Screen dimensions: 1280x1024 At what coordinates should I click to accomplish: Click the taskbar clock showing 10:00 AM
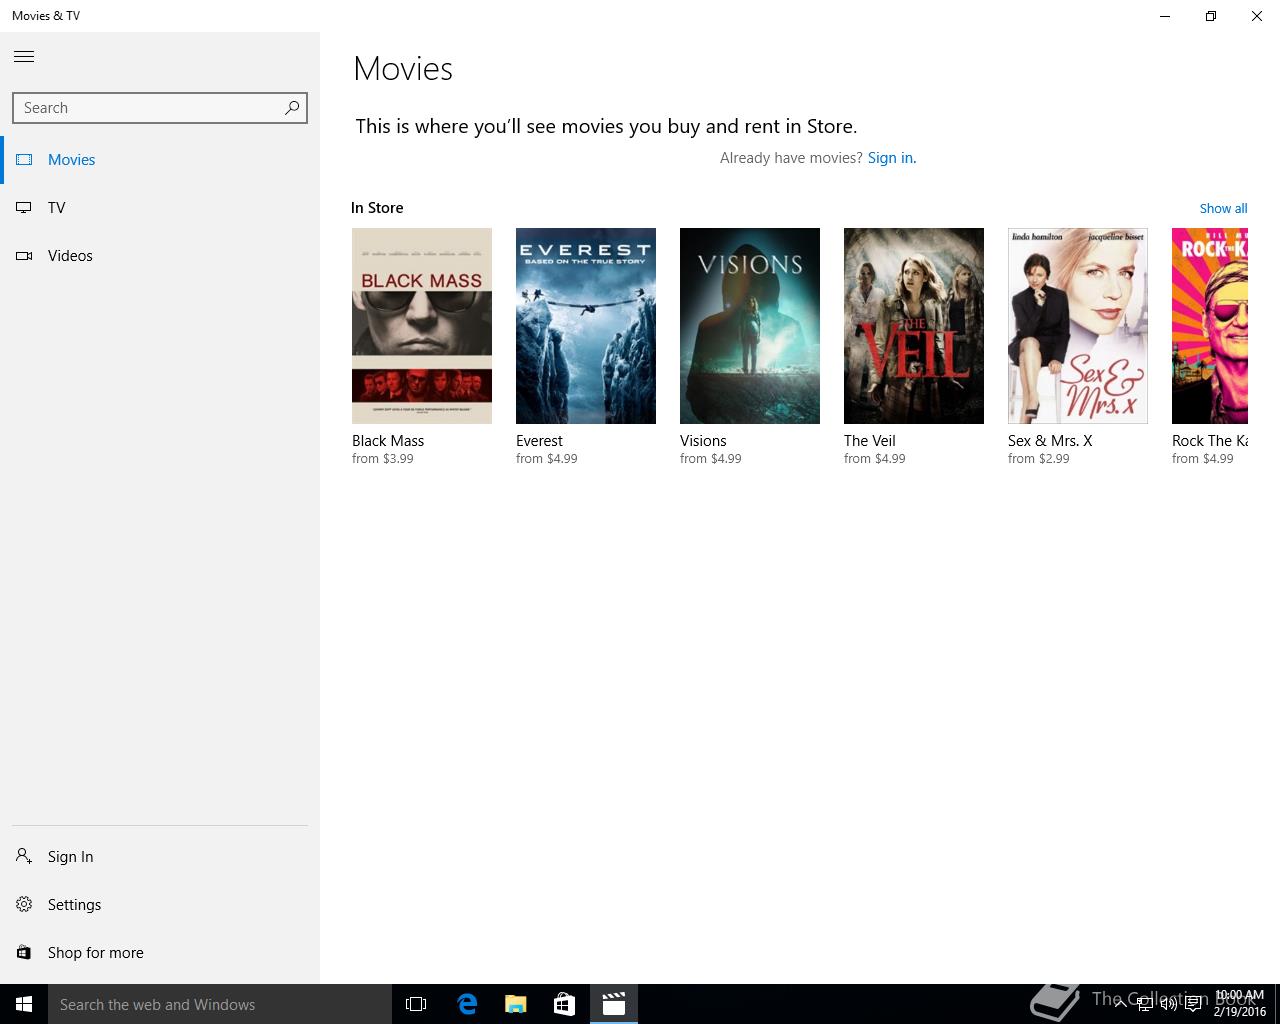point(1240,1004)
